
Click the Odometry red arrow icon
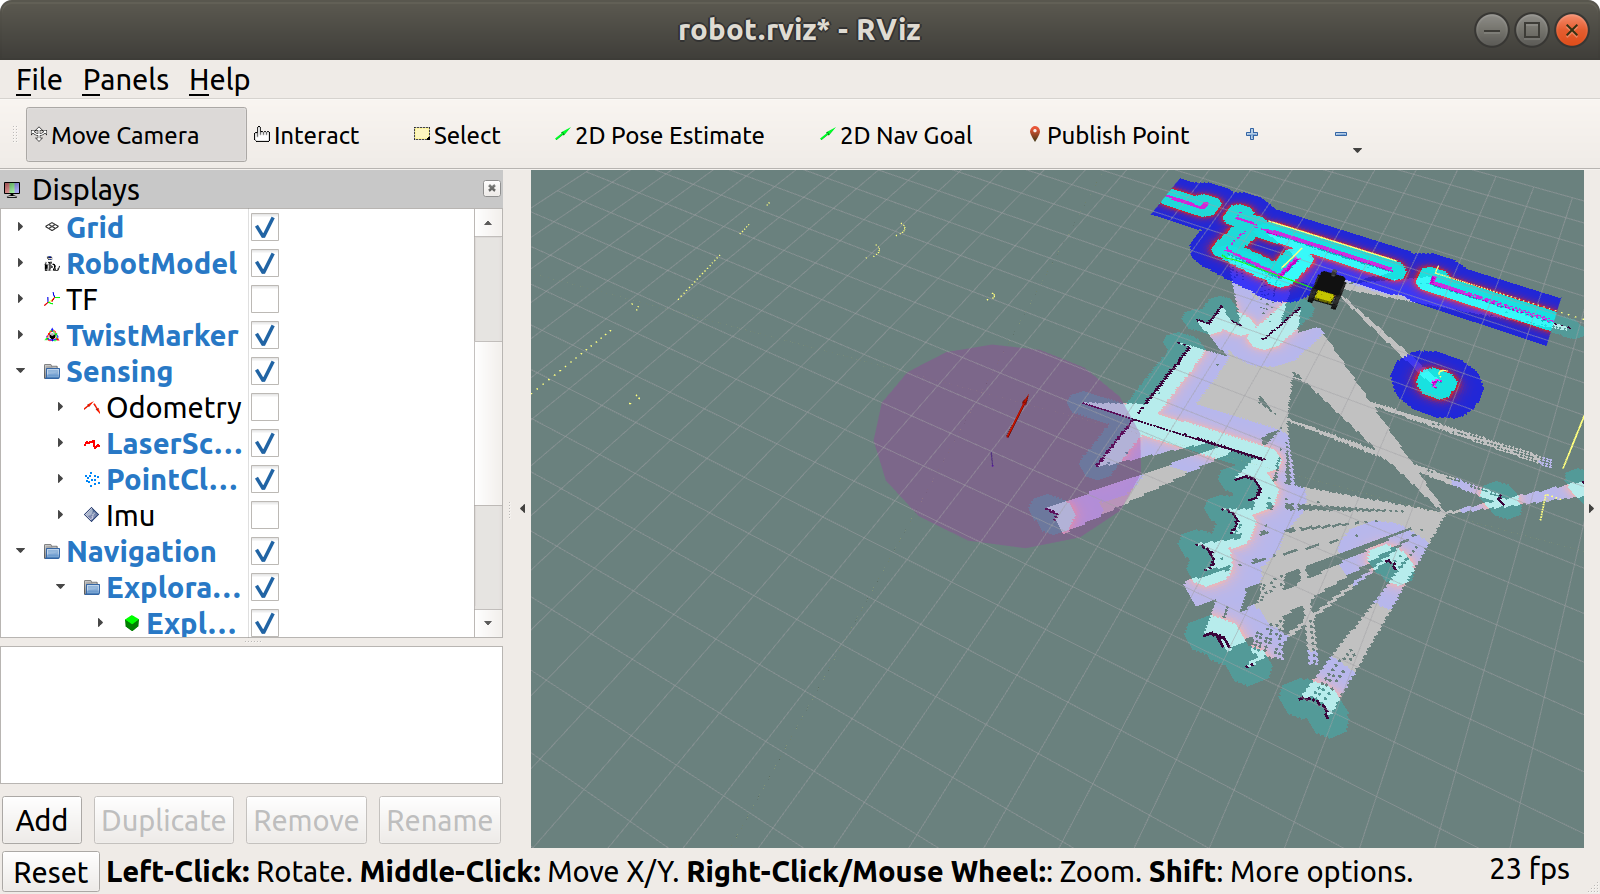pos(92,407)
